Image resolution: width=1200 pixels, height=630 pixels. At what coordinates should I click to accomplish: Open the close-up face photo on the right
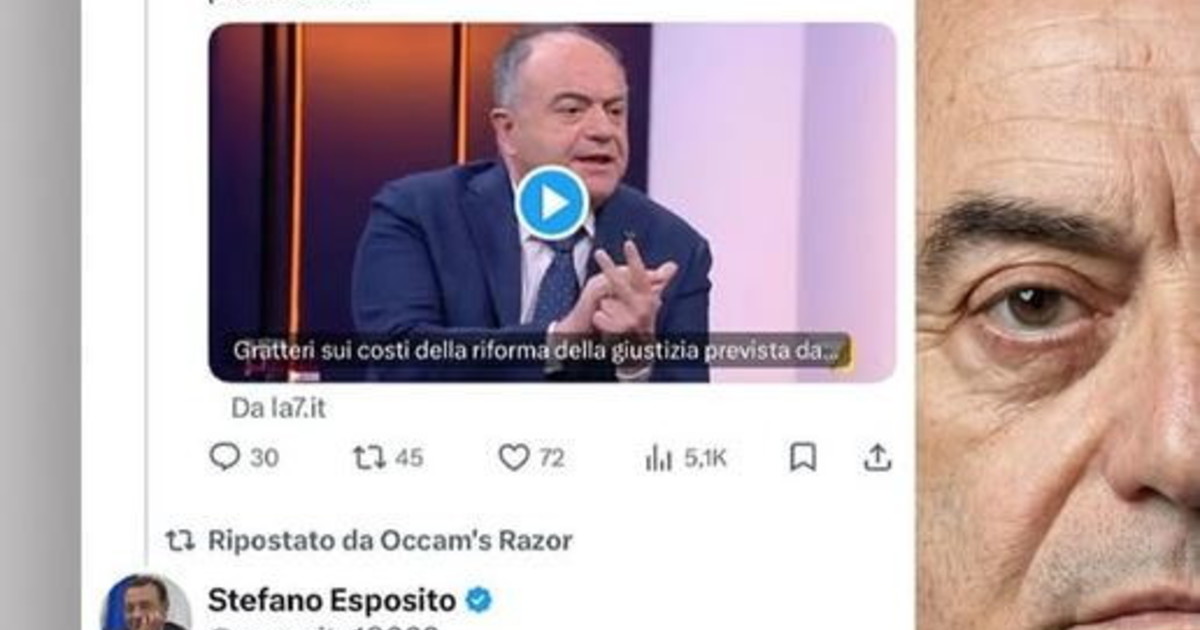tap(1058, 315)
